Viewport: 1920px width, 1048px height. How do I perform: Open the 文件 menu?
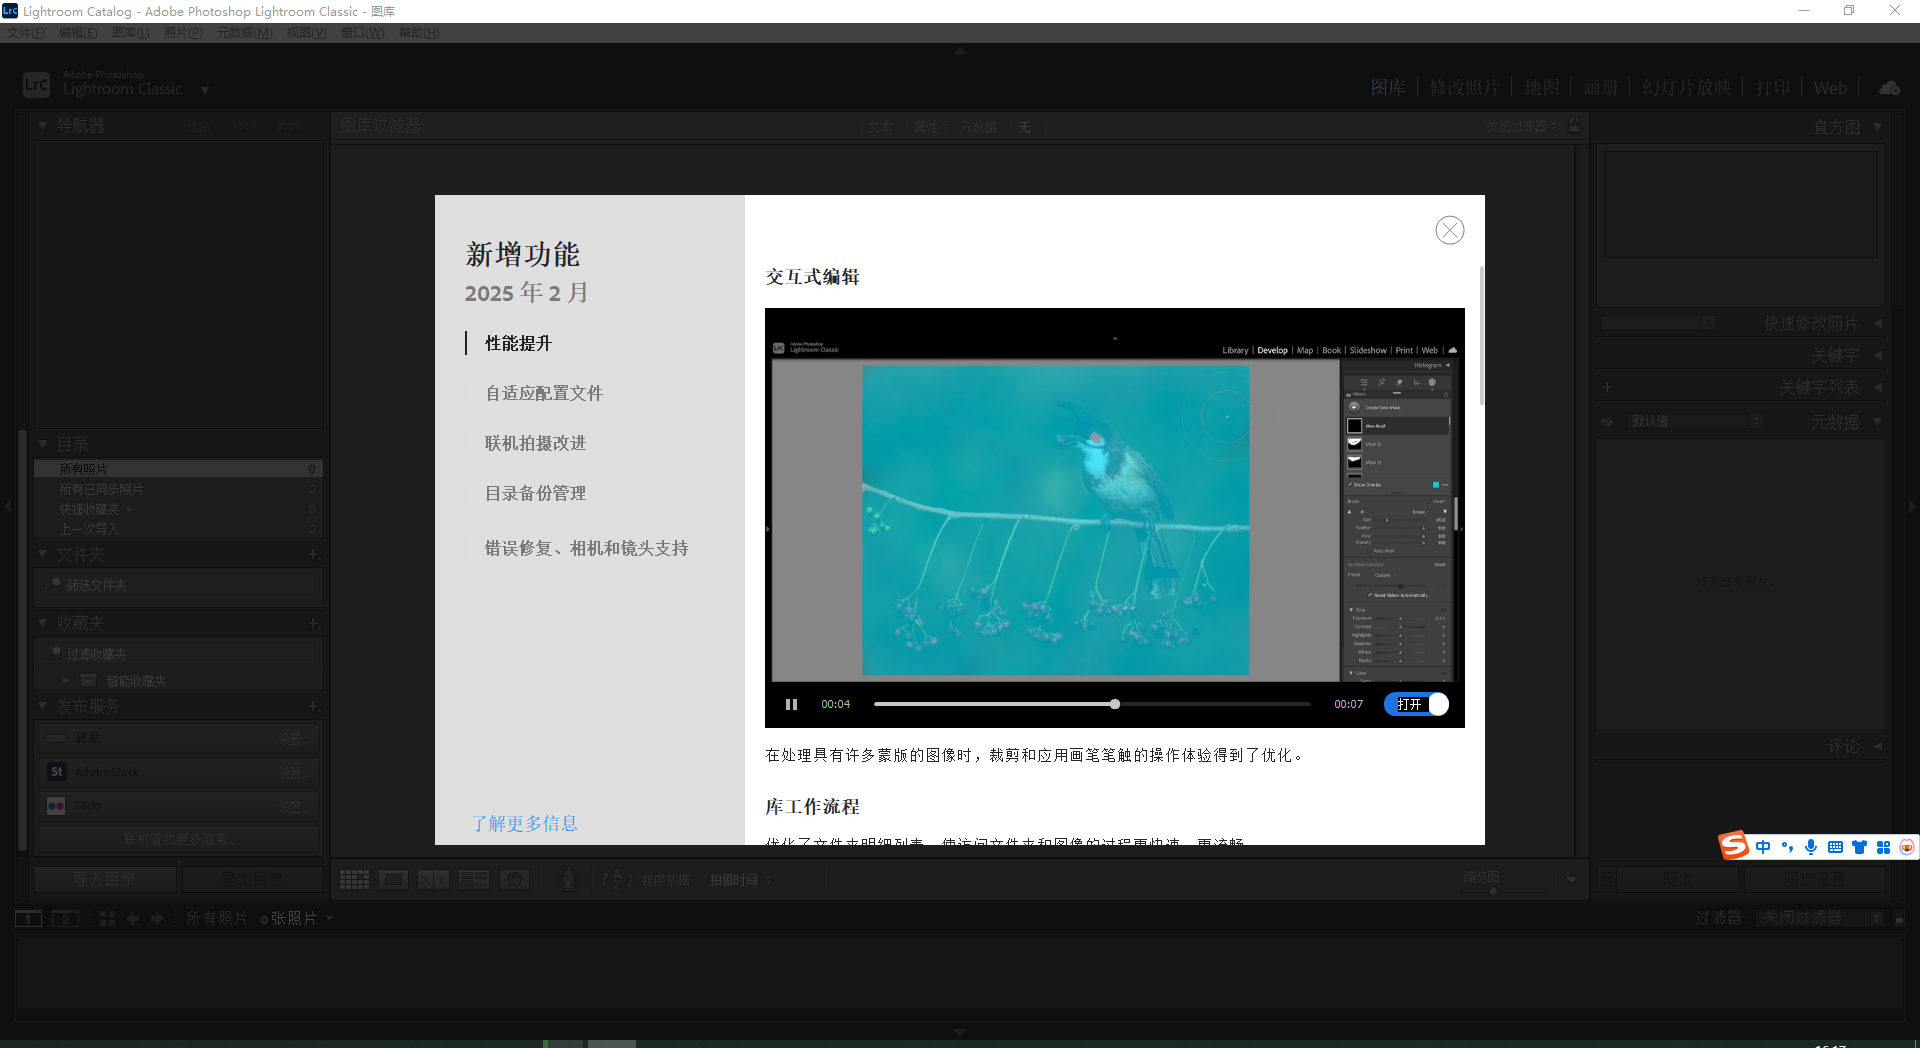click(25, 32)
